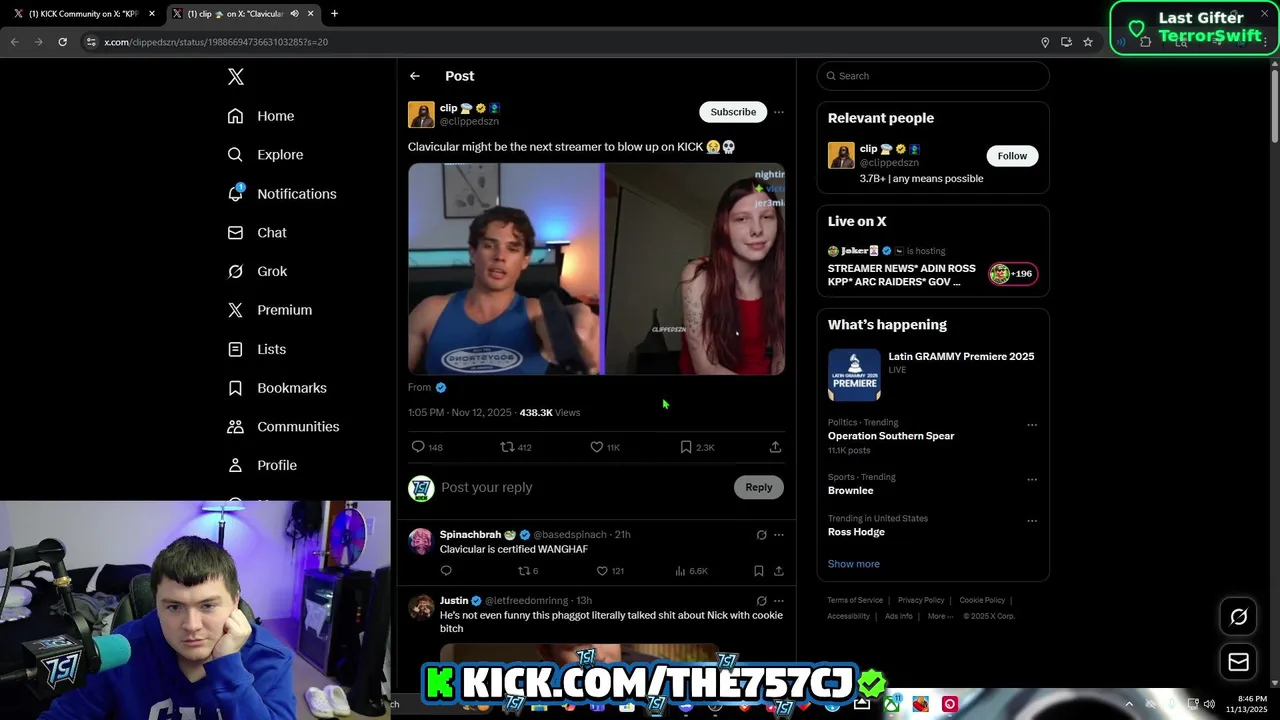Open Privacy Policy link
This screenshot has height=720, width=1280.
tap(921, 600)
